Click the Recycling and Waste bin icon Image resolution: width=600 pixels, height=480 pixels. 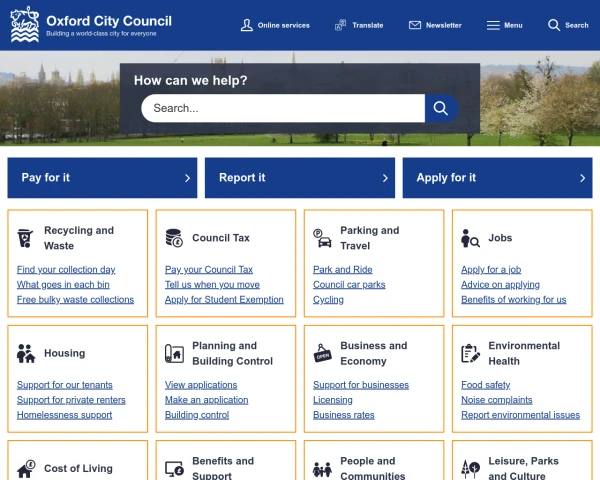[25, 238]
